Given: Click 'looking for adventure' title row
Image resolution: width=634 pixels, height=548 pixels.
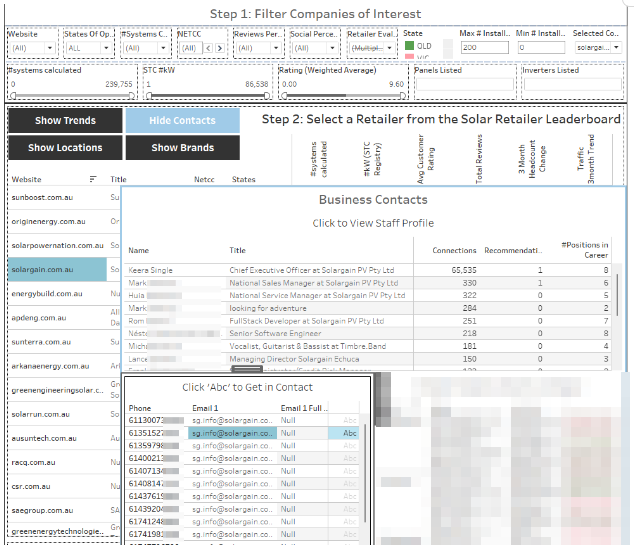Looking at the screenshot, I should [x=268, y=308].
